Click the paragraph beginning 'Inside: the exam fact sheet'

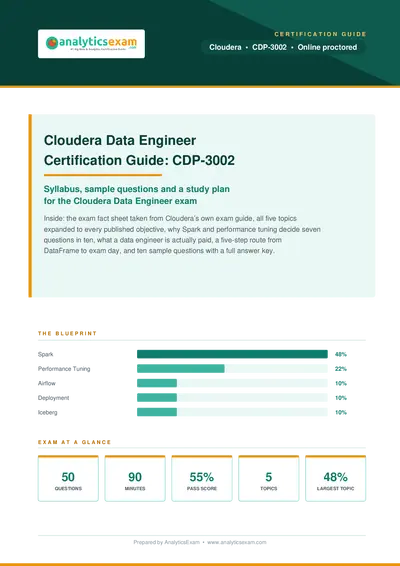182,234
